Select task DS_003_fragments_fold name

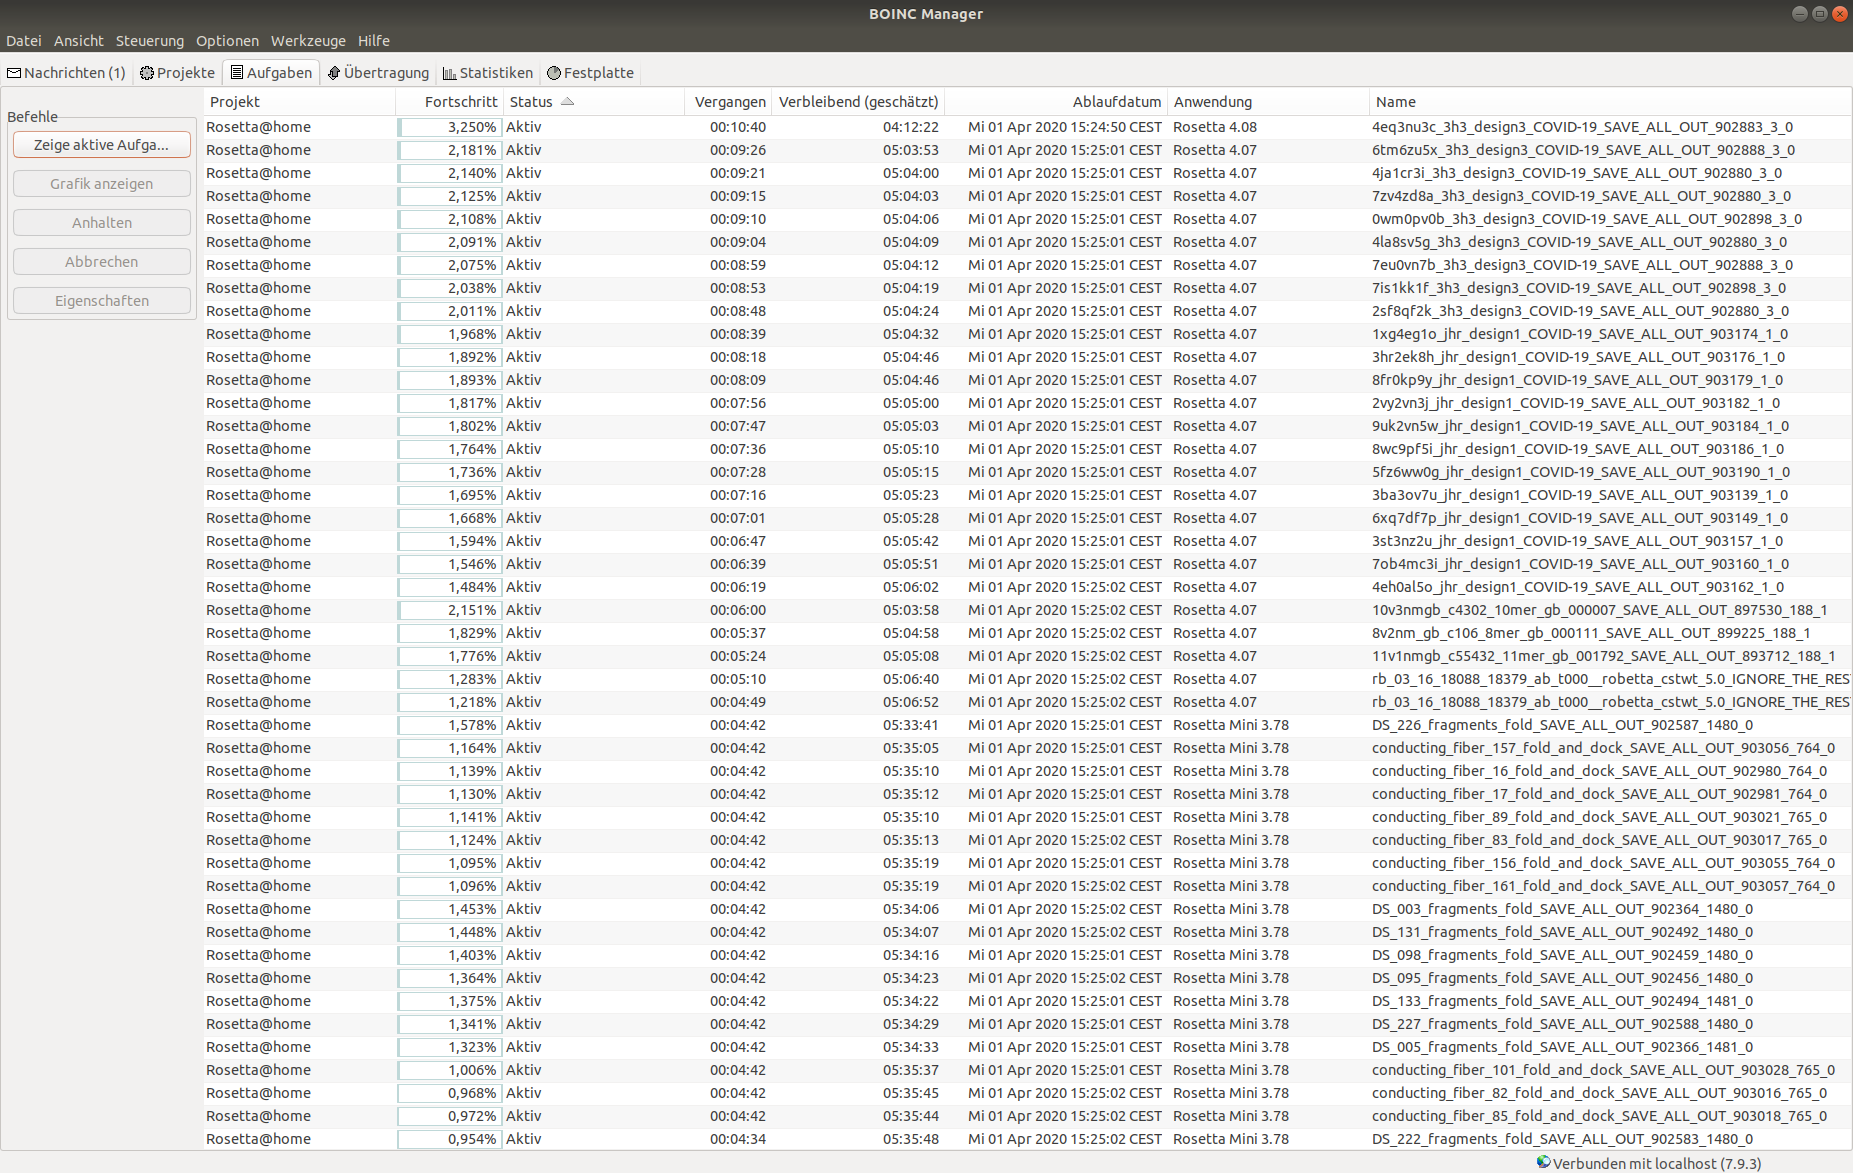pyautogui.click(x=1562, y=909)
